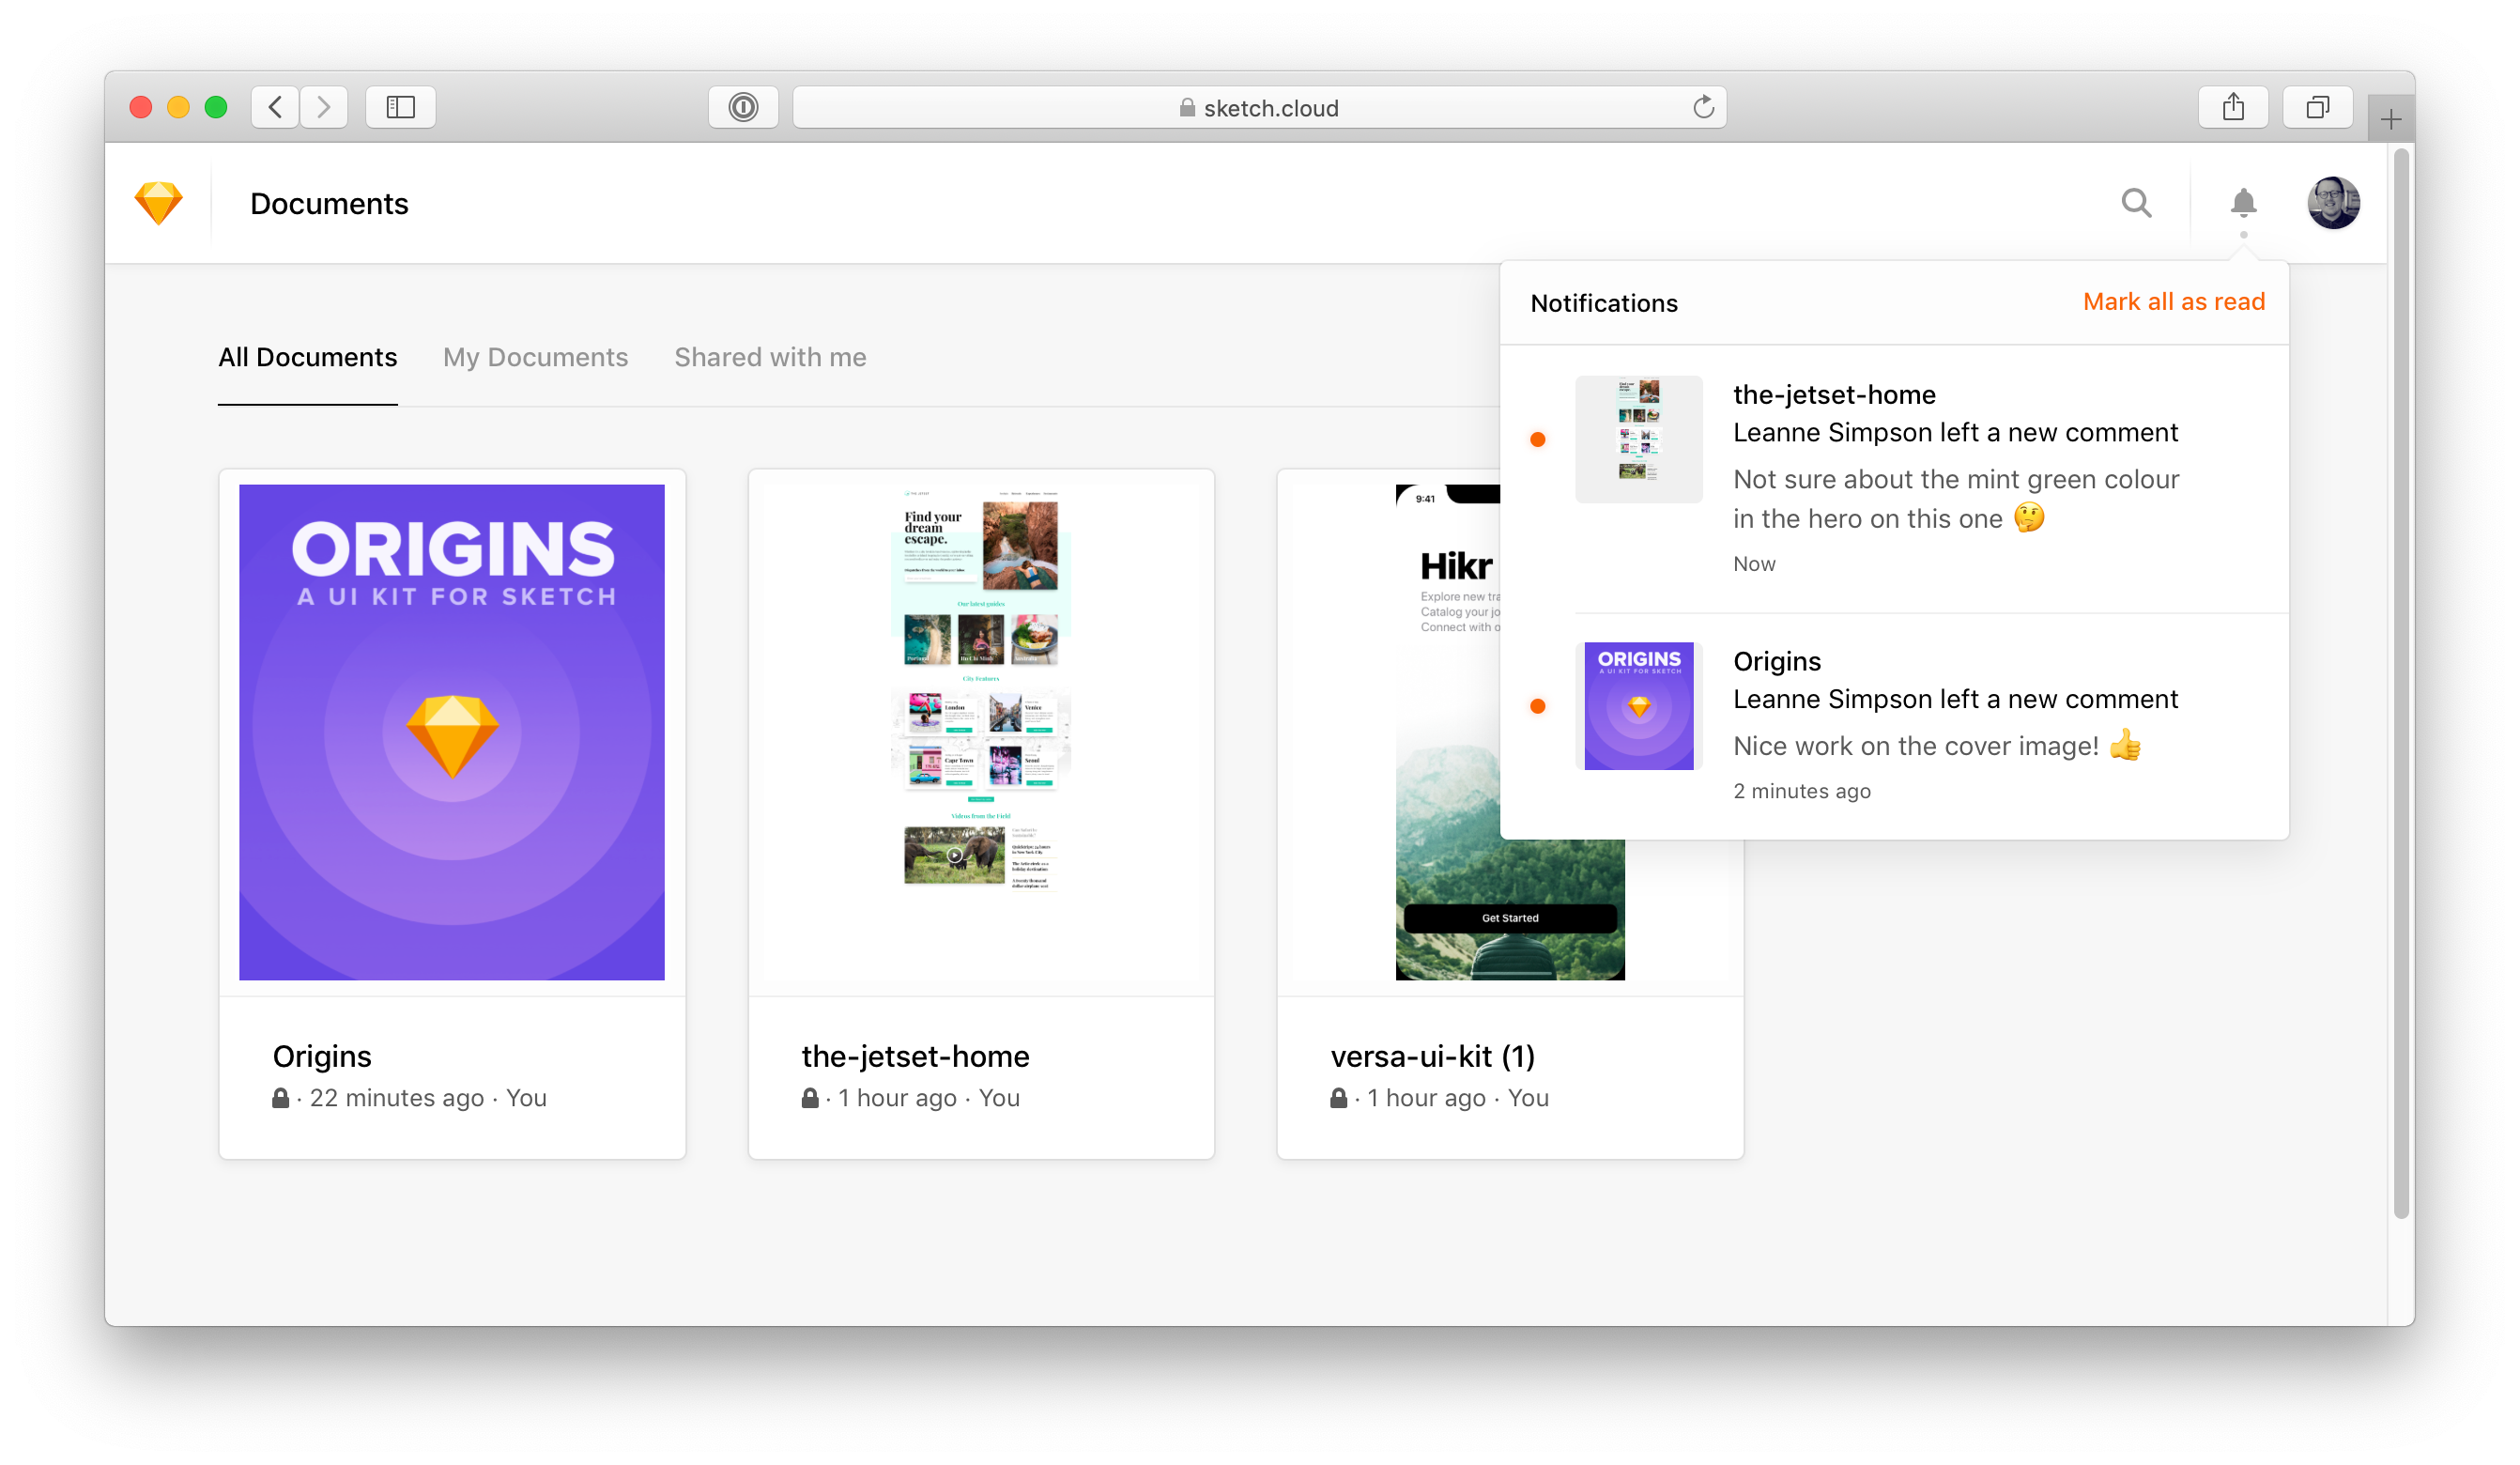The width and height of the screenshot is (2520, 1465).
Task: Click the notifications bell icon
Action: click(x=2243, y=203)
